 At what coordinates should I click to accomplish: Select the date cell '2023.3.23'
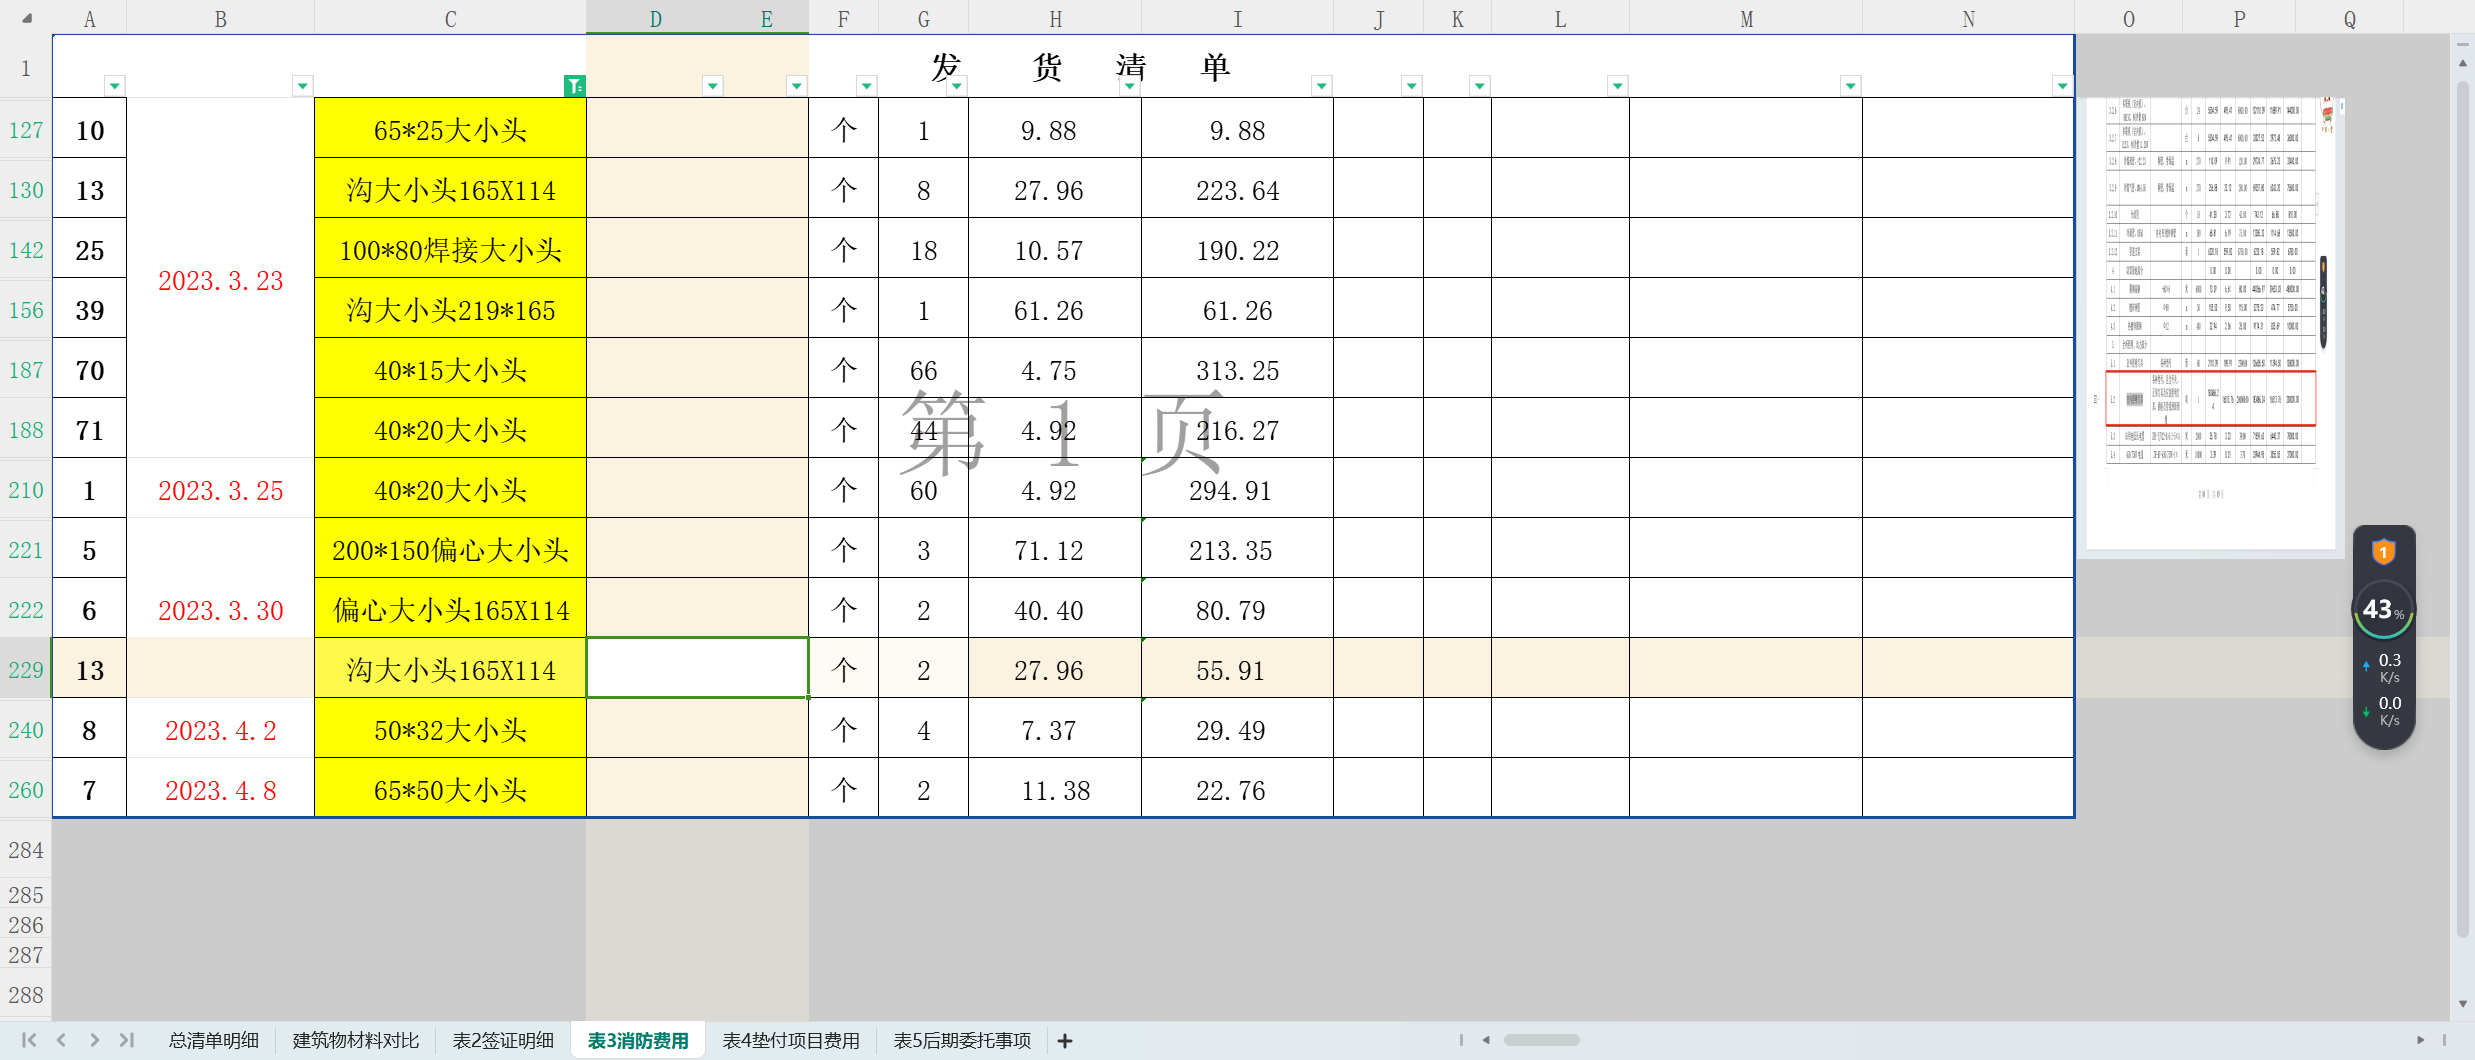tap(221, 280)
